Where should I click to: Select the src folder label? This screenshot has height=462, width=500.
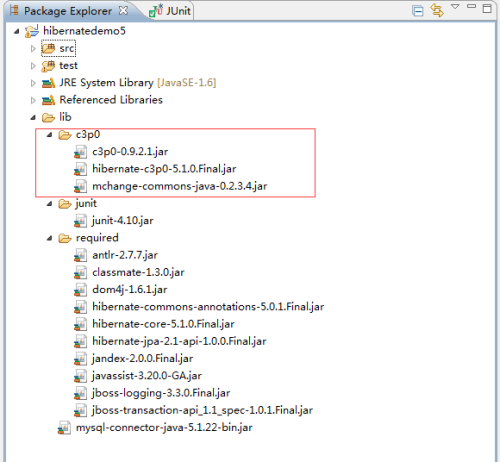click(67, 49)
